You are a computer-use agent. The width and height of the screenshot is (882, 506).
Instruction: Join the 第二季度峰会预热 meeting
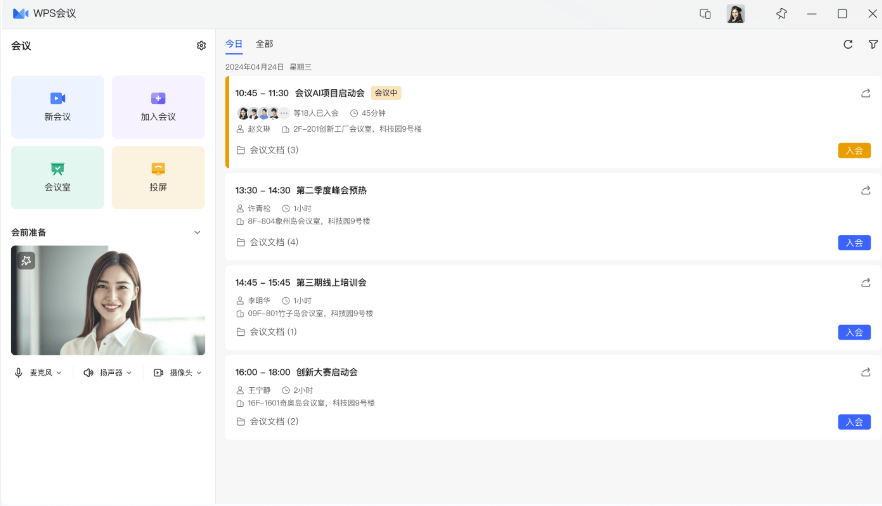coord(854,242)
